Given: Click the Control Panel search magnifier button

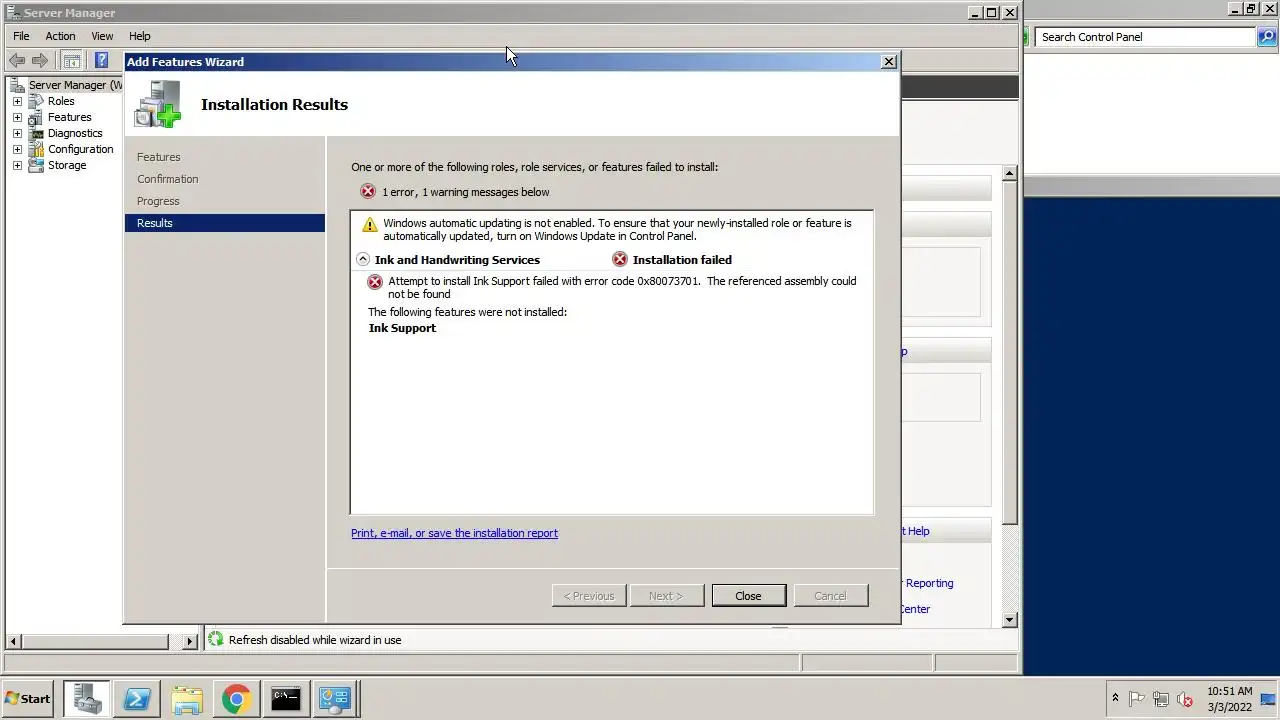Looking at the screenshot, I should coord(1267,37).
